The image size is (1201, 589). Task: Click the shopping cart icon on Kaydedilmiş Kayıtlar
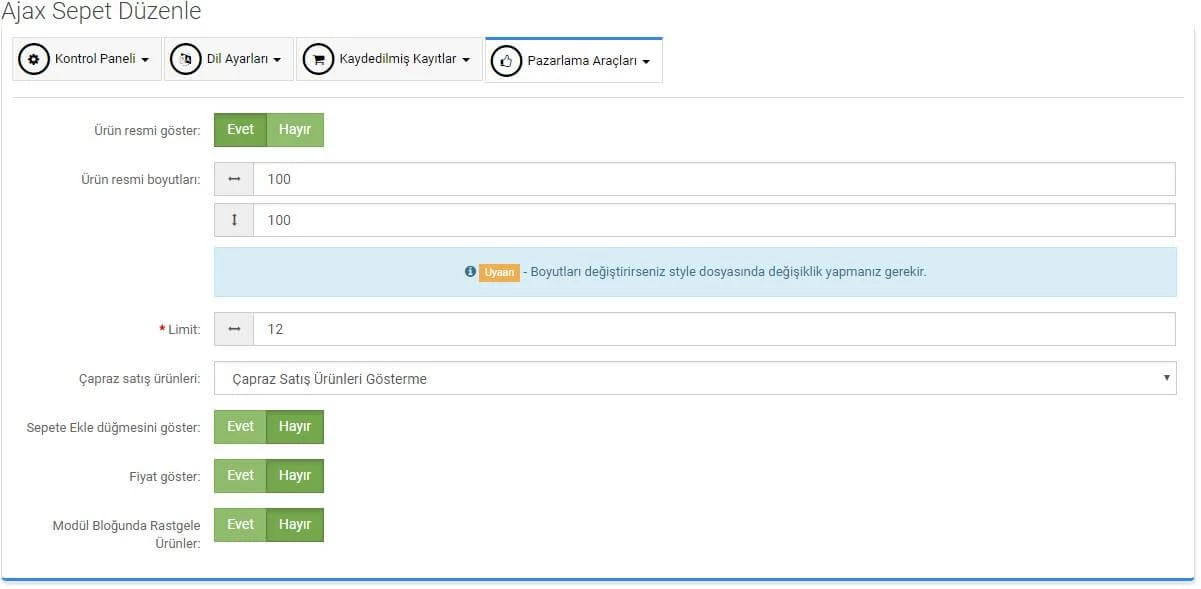click(318, 59)
